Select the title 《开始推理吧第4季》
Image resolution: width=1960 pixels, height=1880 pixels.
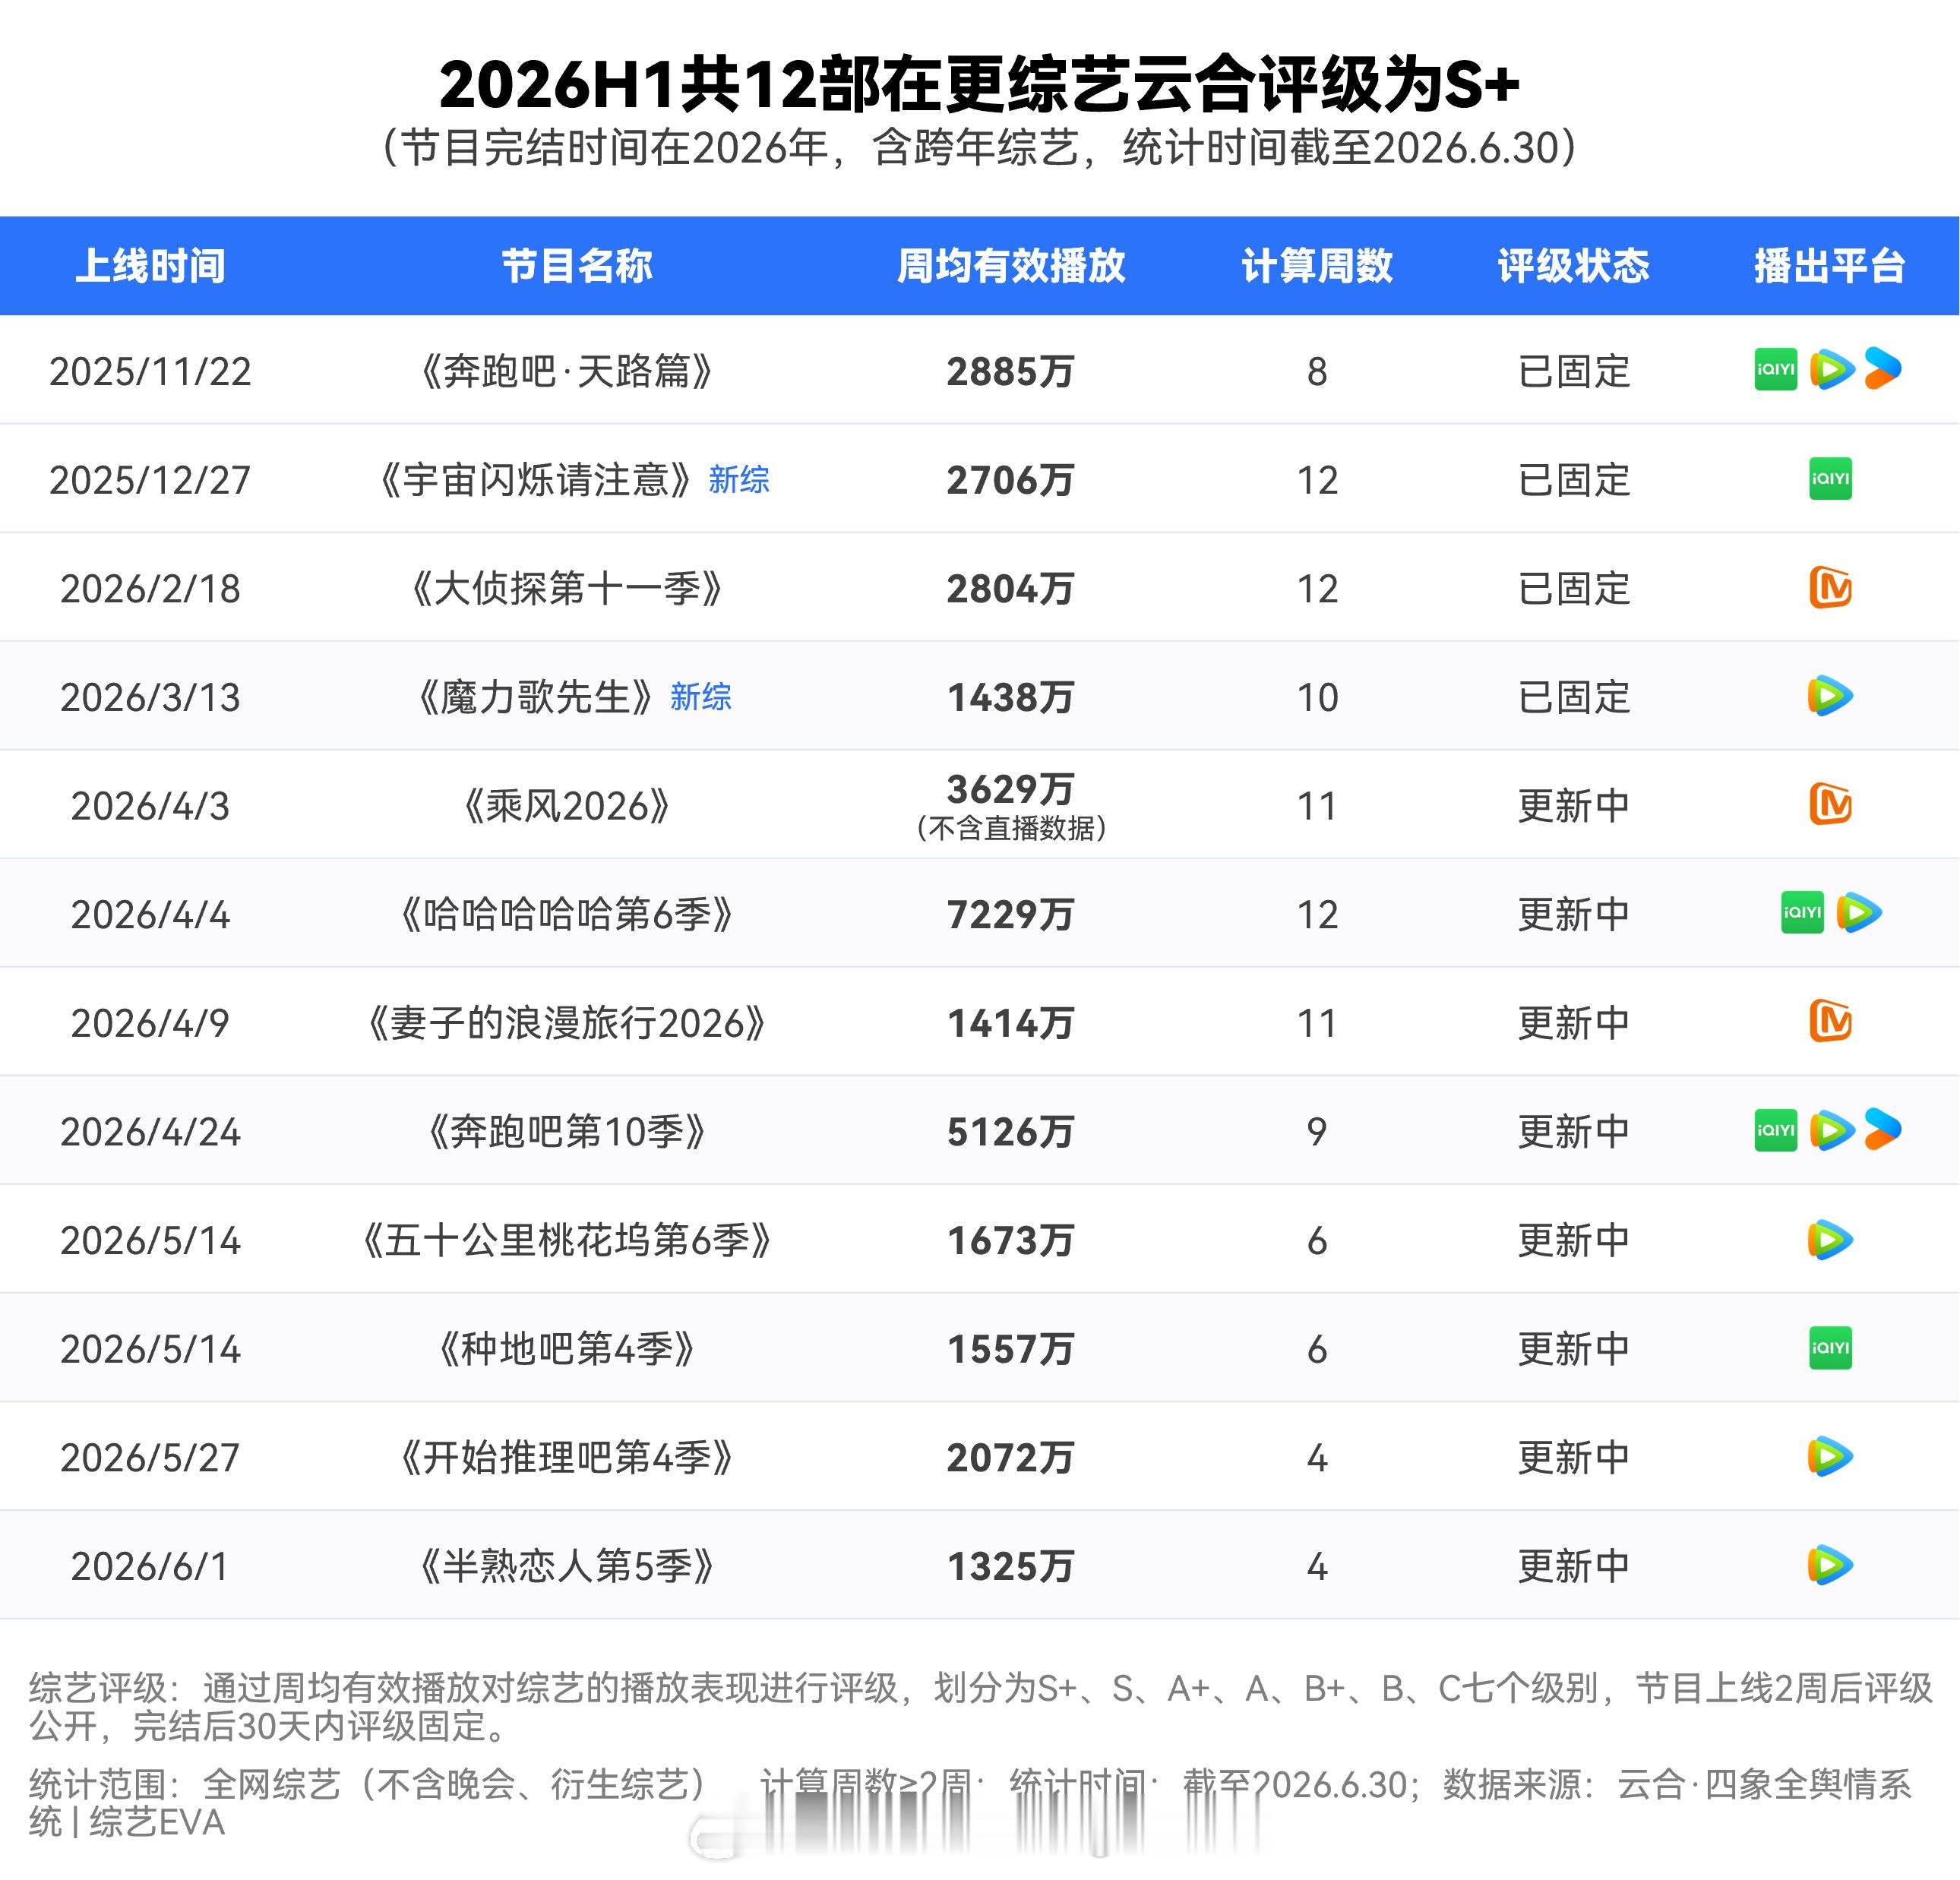click(567, 1458)
